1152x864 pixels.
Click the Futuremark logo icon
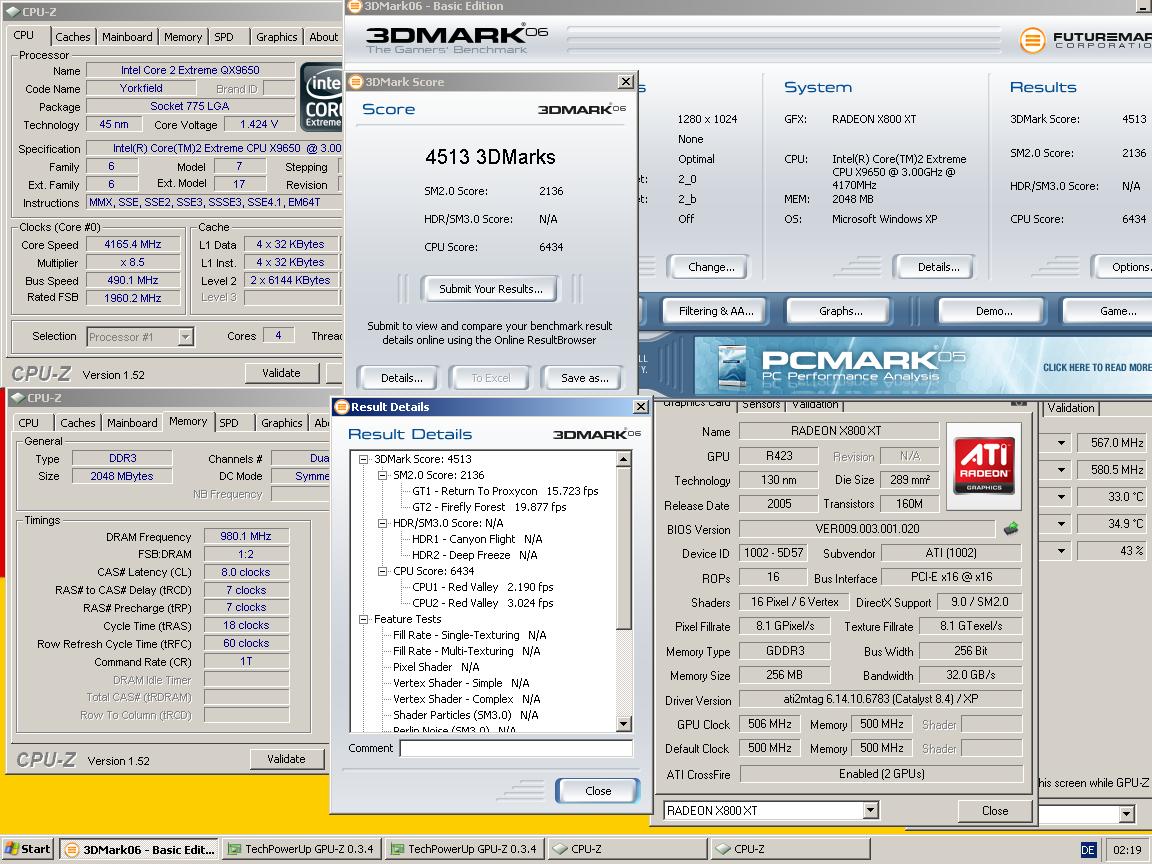1032,40
